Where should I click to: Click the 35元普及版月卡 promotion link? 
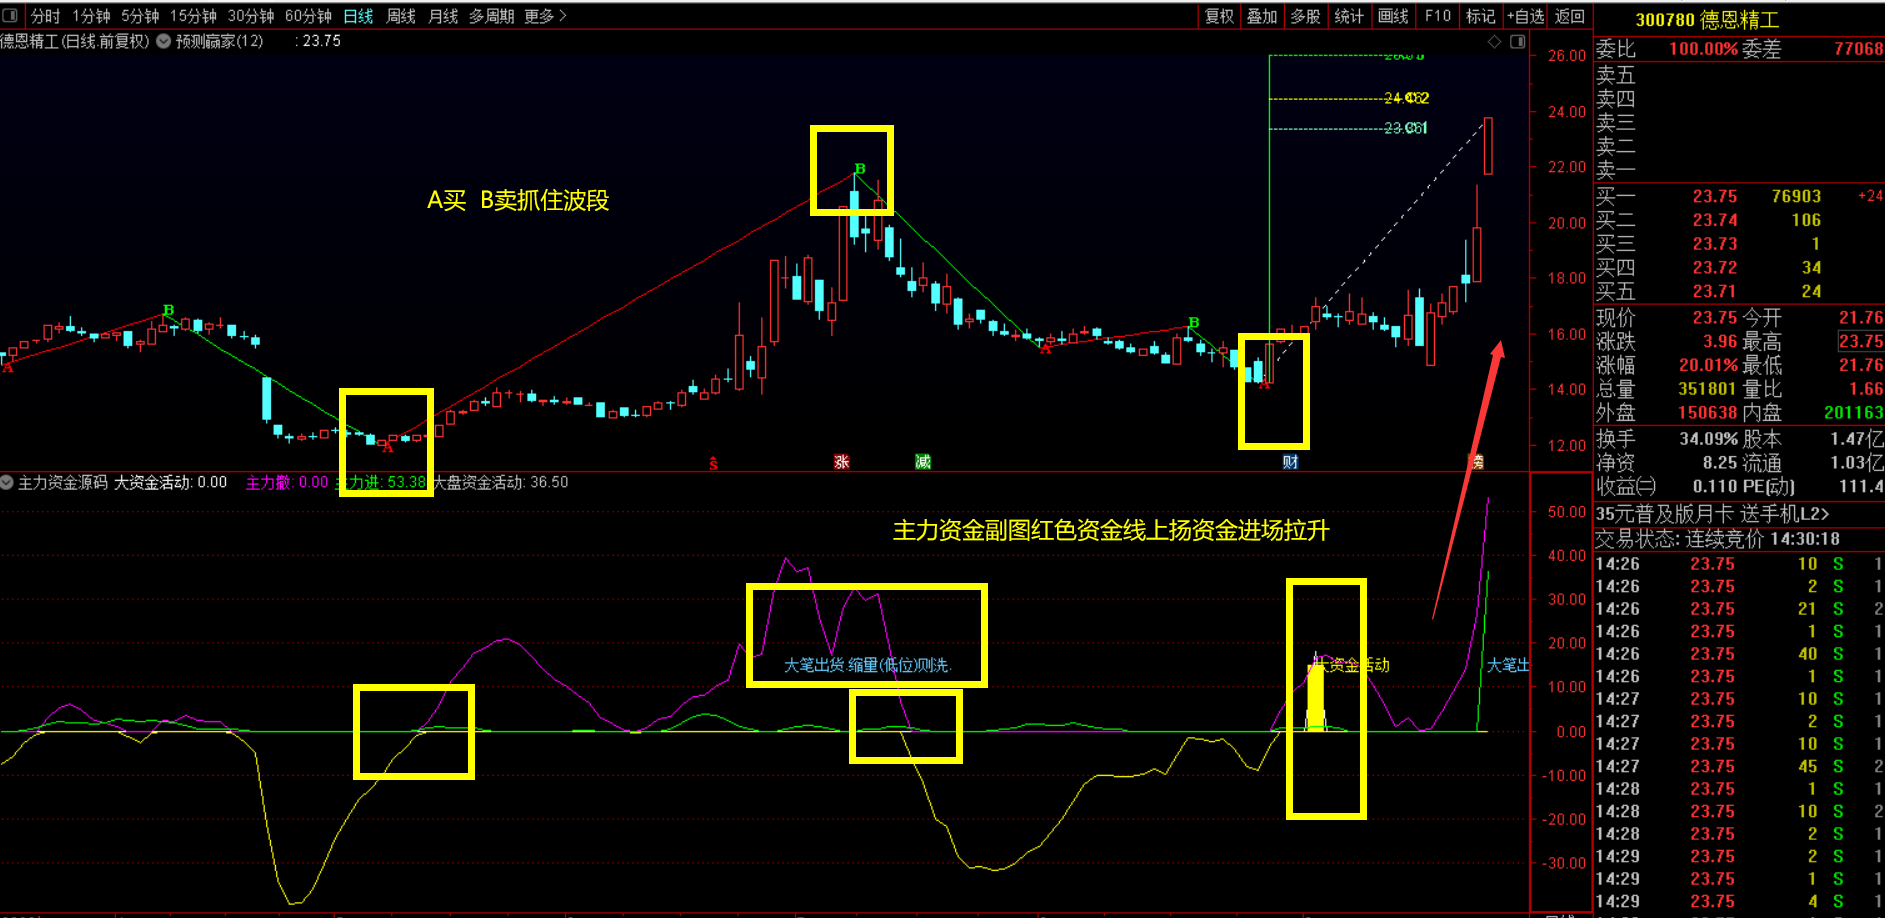point(1712,514)
